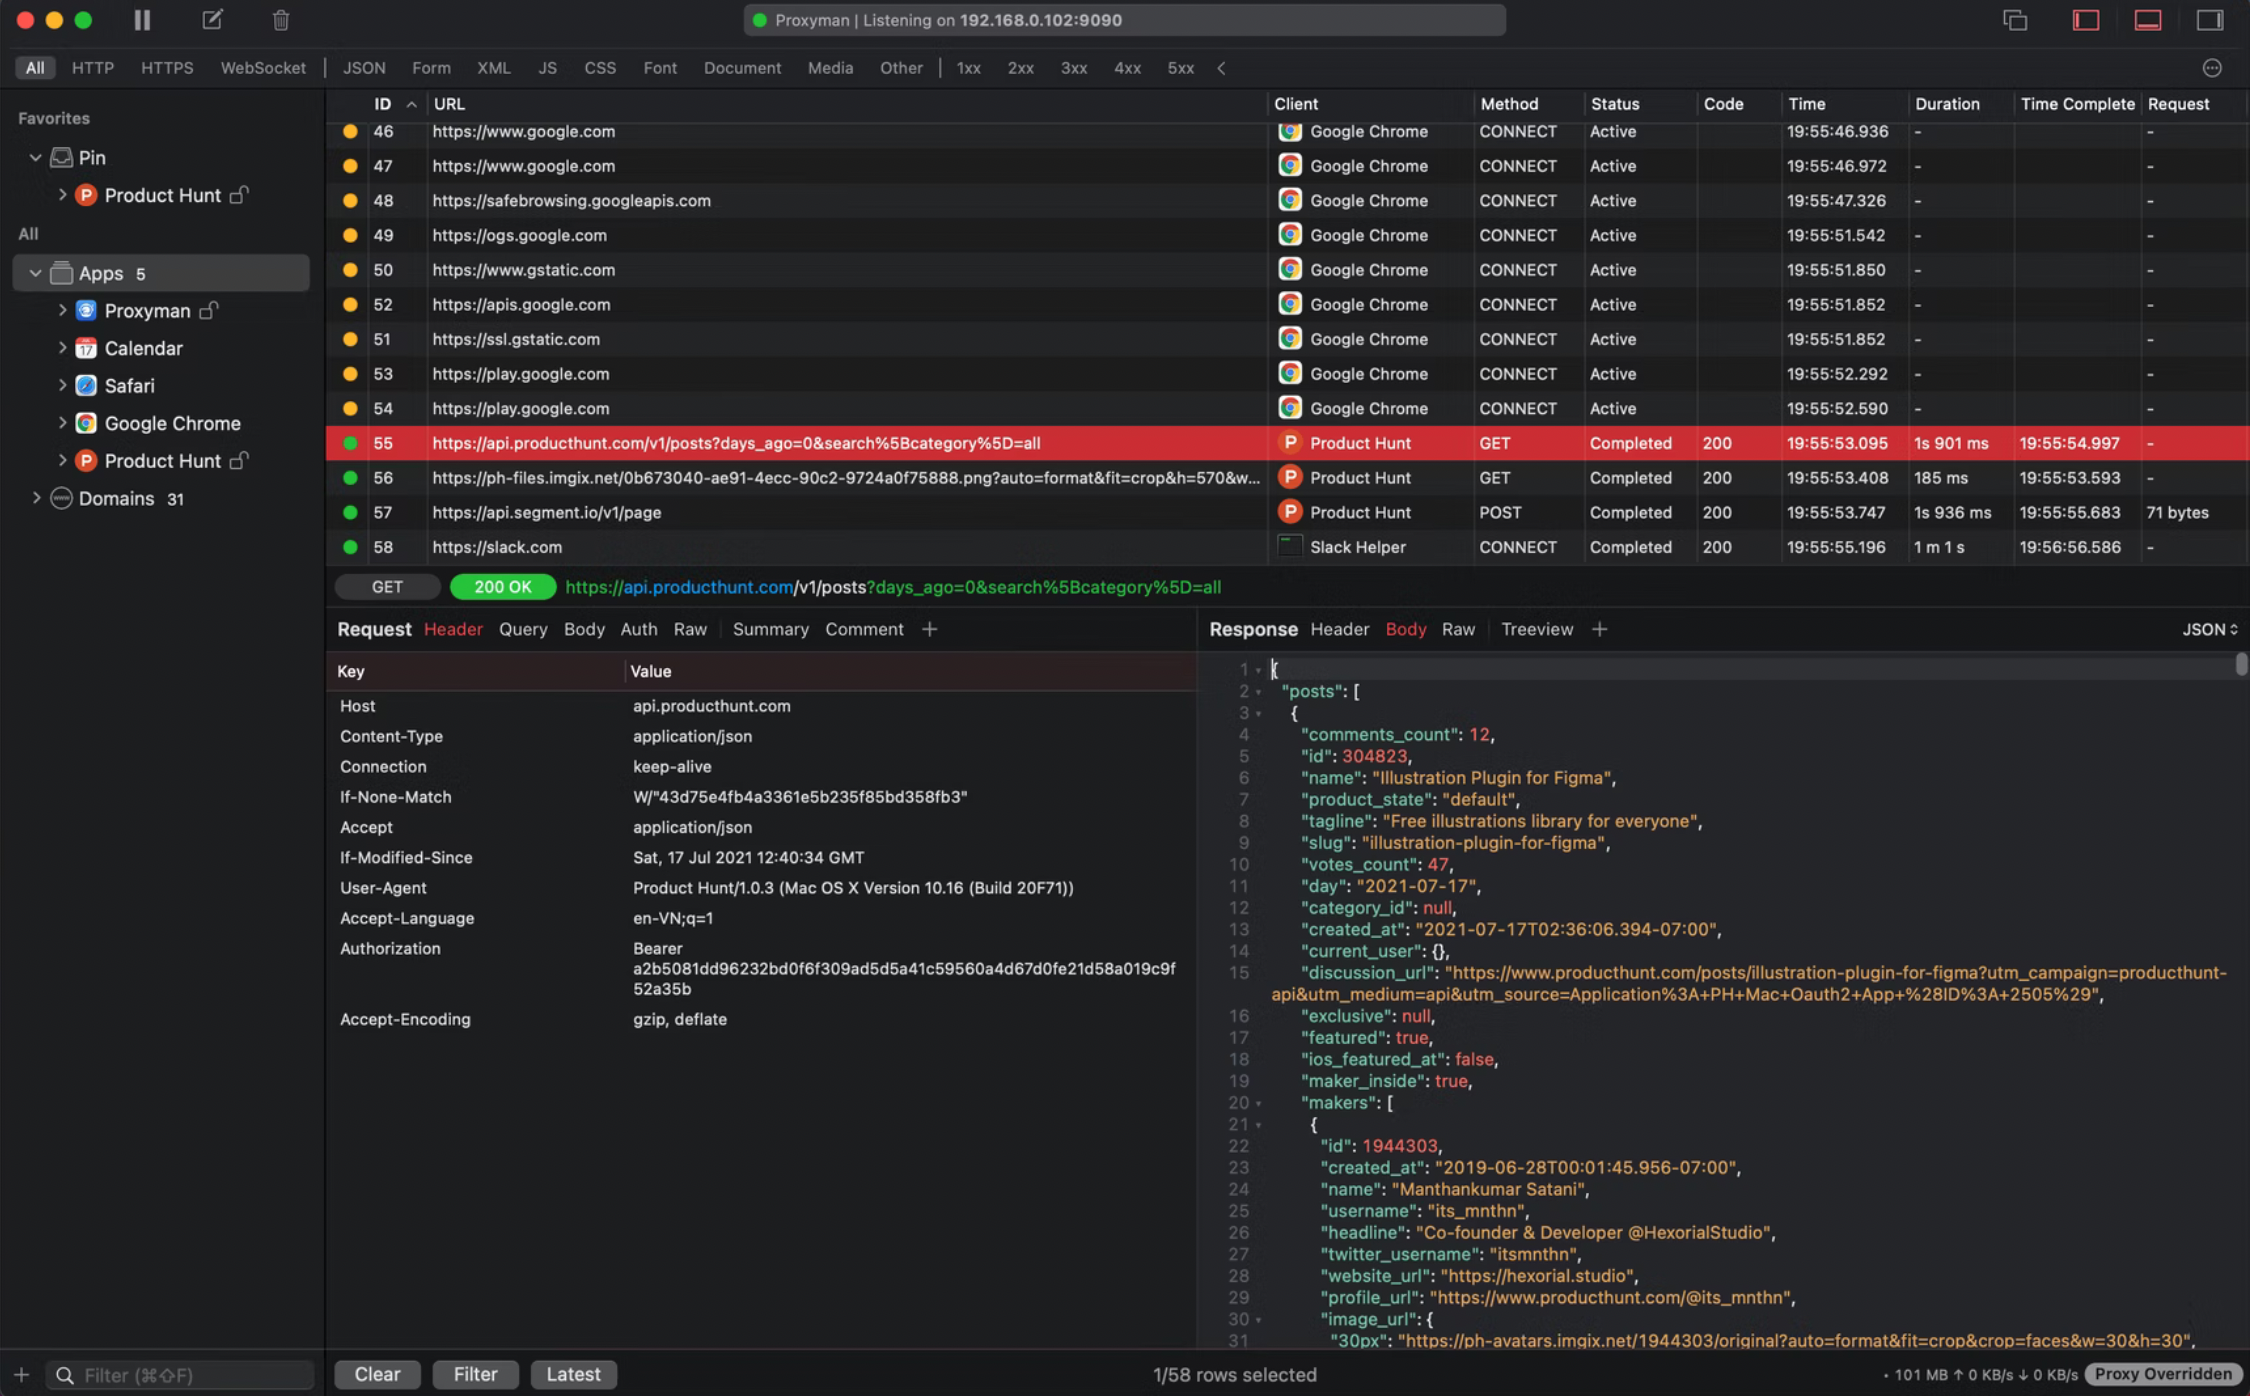This screenshot has width=2250, height=1396.
Task: Filter by JSON content type
Action: click(x=364, y=68)
